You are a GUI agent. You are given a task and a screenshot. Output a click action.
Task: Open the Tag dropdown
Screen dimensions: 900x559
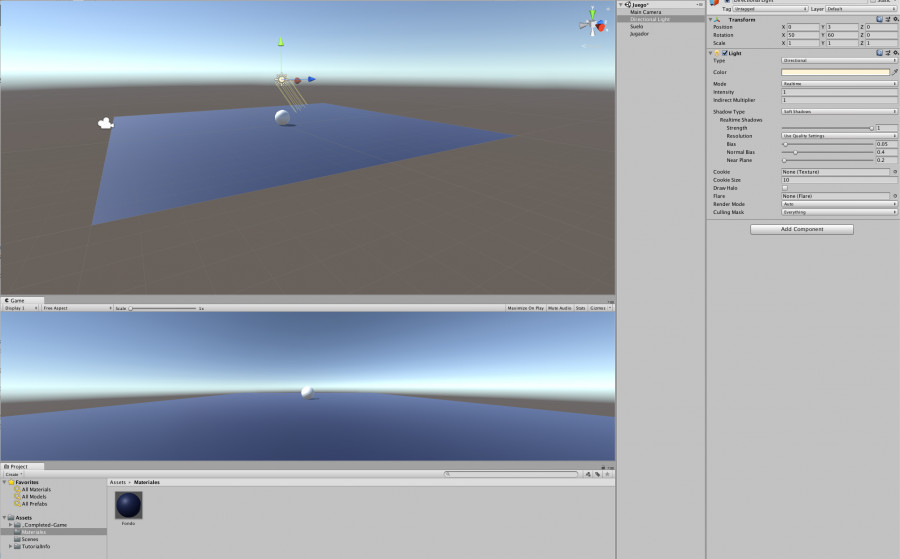pos(771,9)
